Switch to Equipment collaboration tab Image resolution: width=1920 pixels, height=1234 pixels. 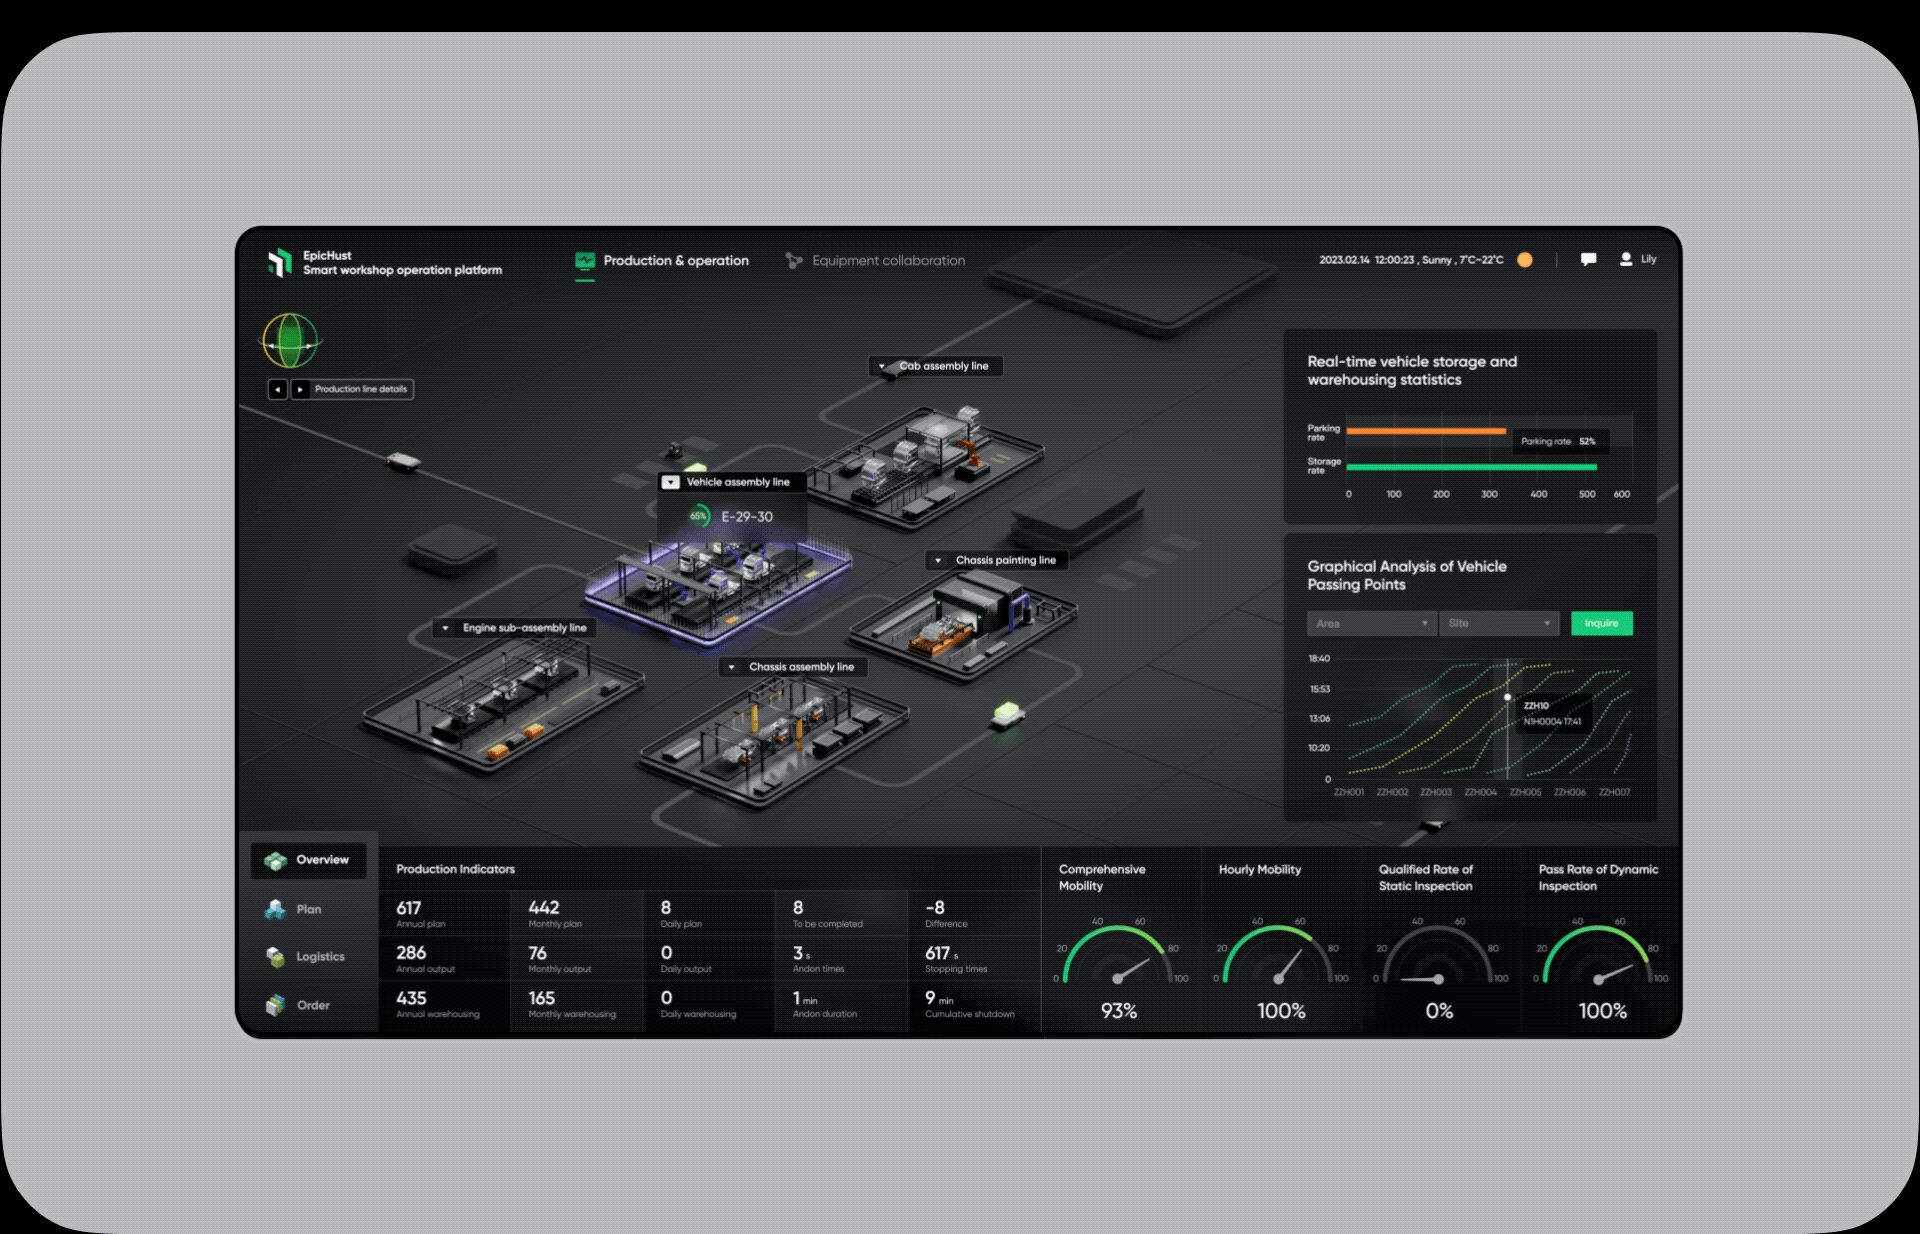[x=875, y=261]
